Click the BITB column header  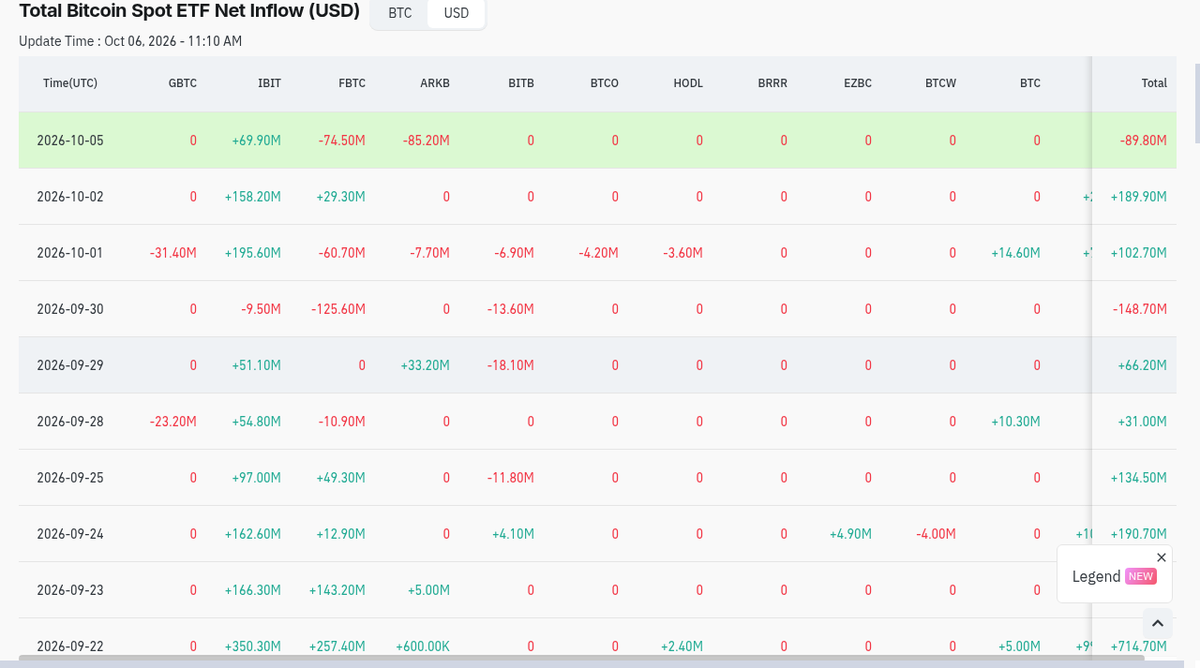(521, 83)
